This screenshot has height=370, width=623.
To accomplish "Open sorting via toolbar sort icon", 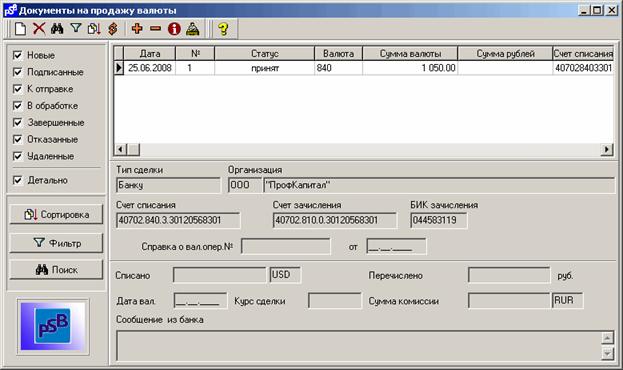I will point(94,29).
